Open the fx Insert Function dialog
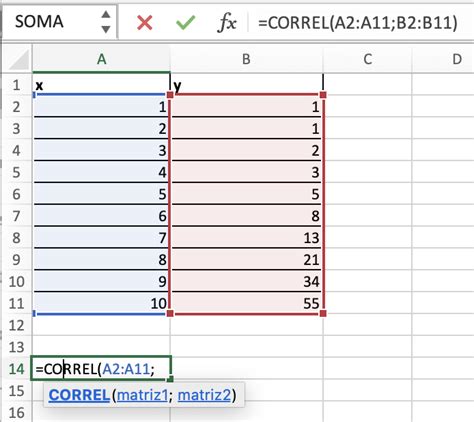 tap(227, 23)
